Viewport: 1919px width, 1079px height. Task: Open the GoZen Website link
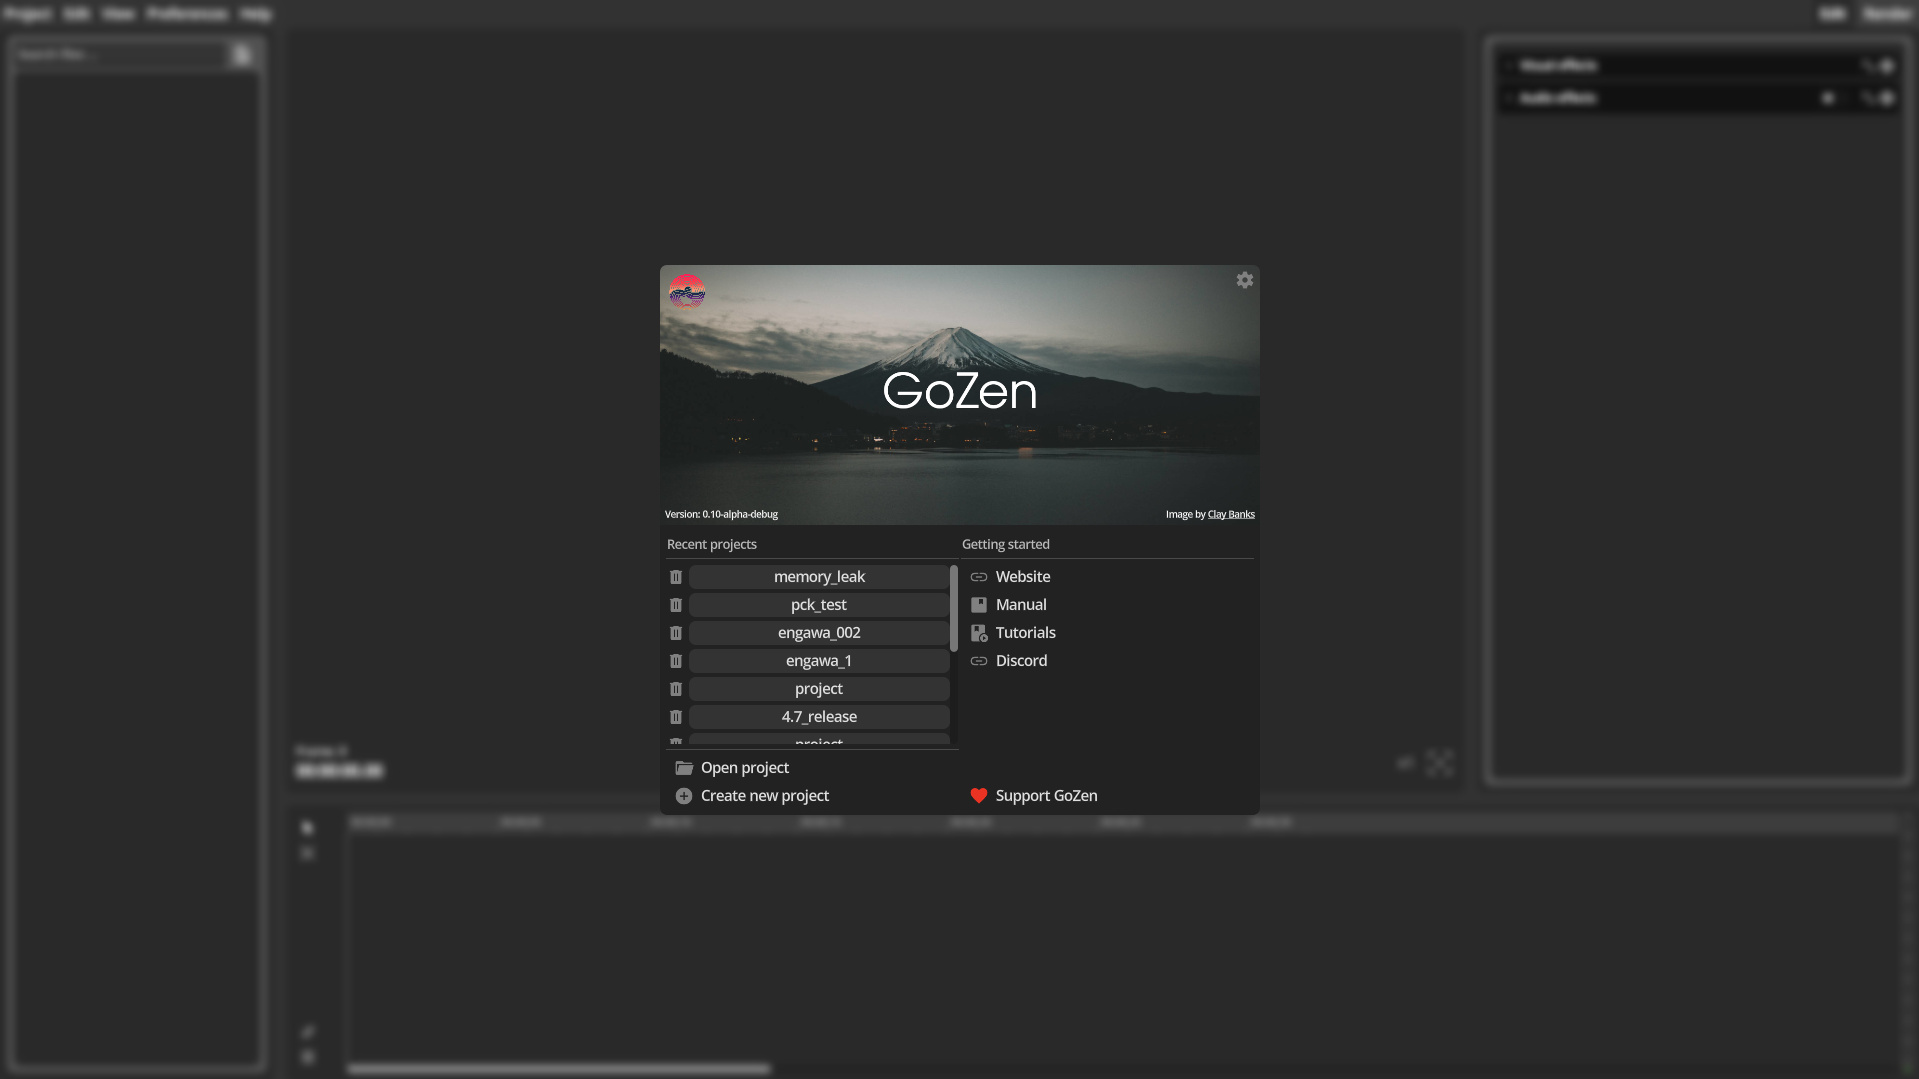(1010, 577)
